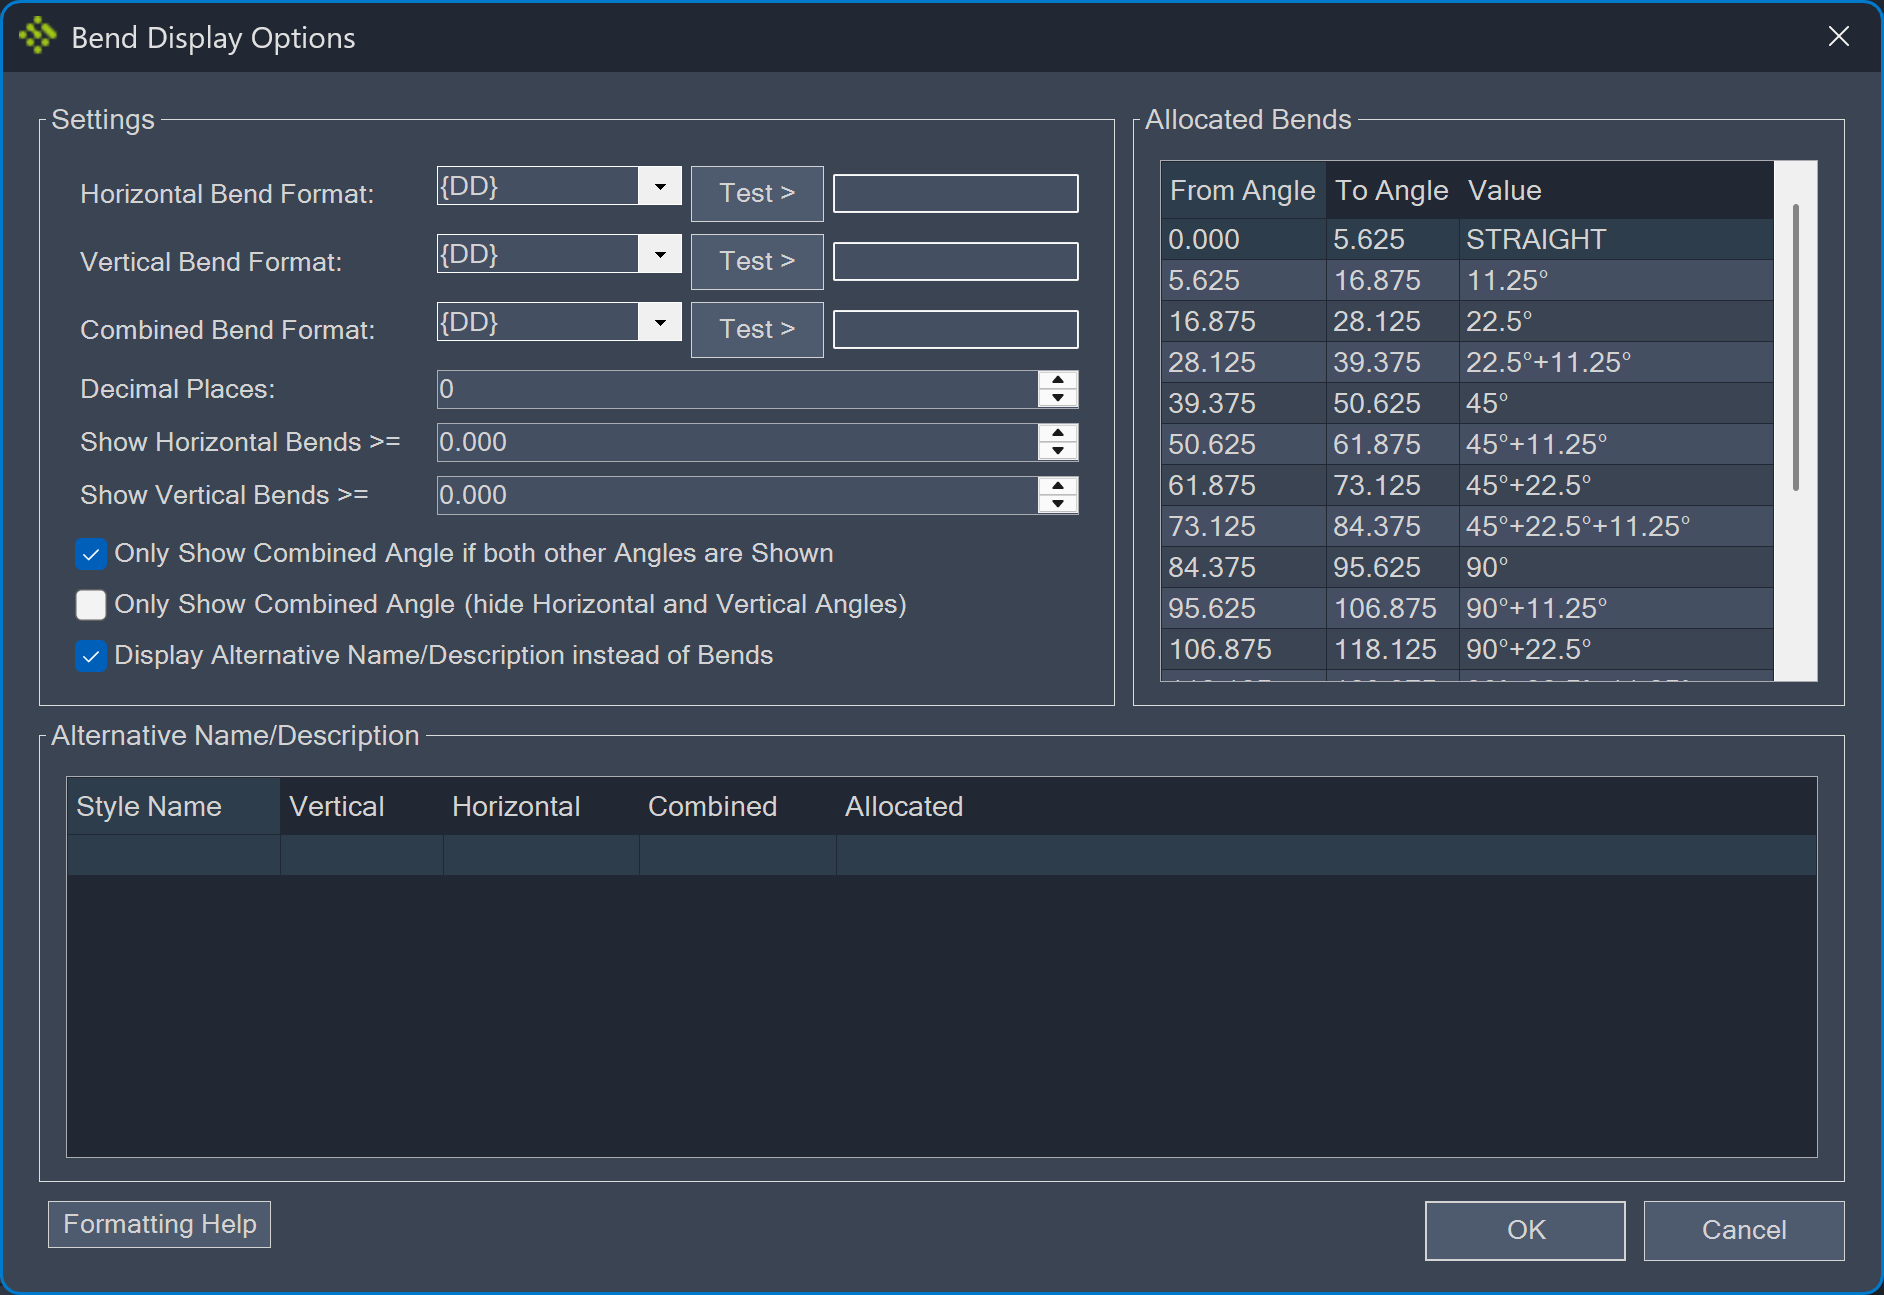Click empty Style Name cell in first row
The height and width of the screenshot is (1295, 1884).
coord(173,856)
